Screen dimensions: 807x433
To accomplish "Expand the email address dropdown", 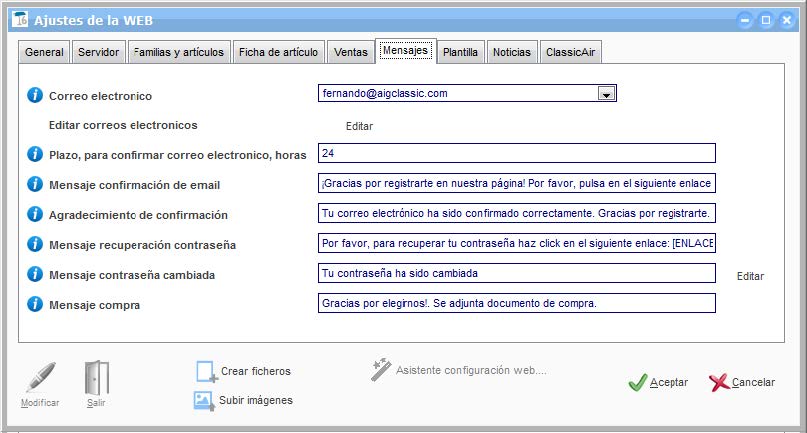I will point(605,94).
